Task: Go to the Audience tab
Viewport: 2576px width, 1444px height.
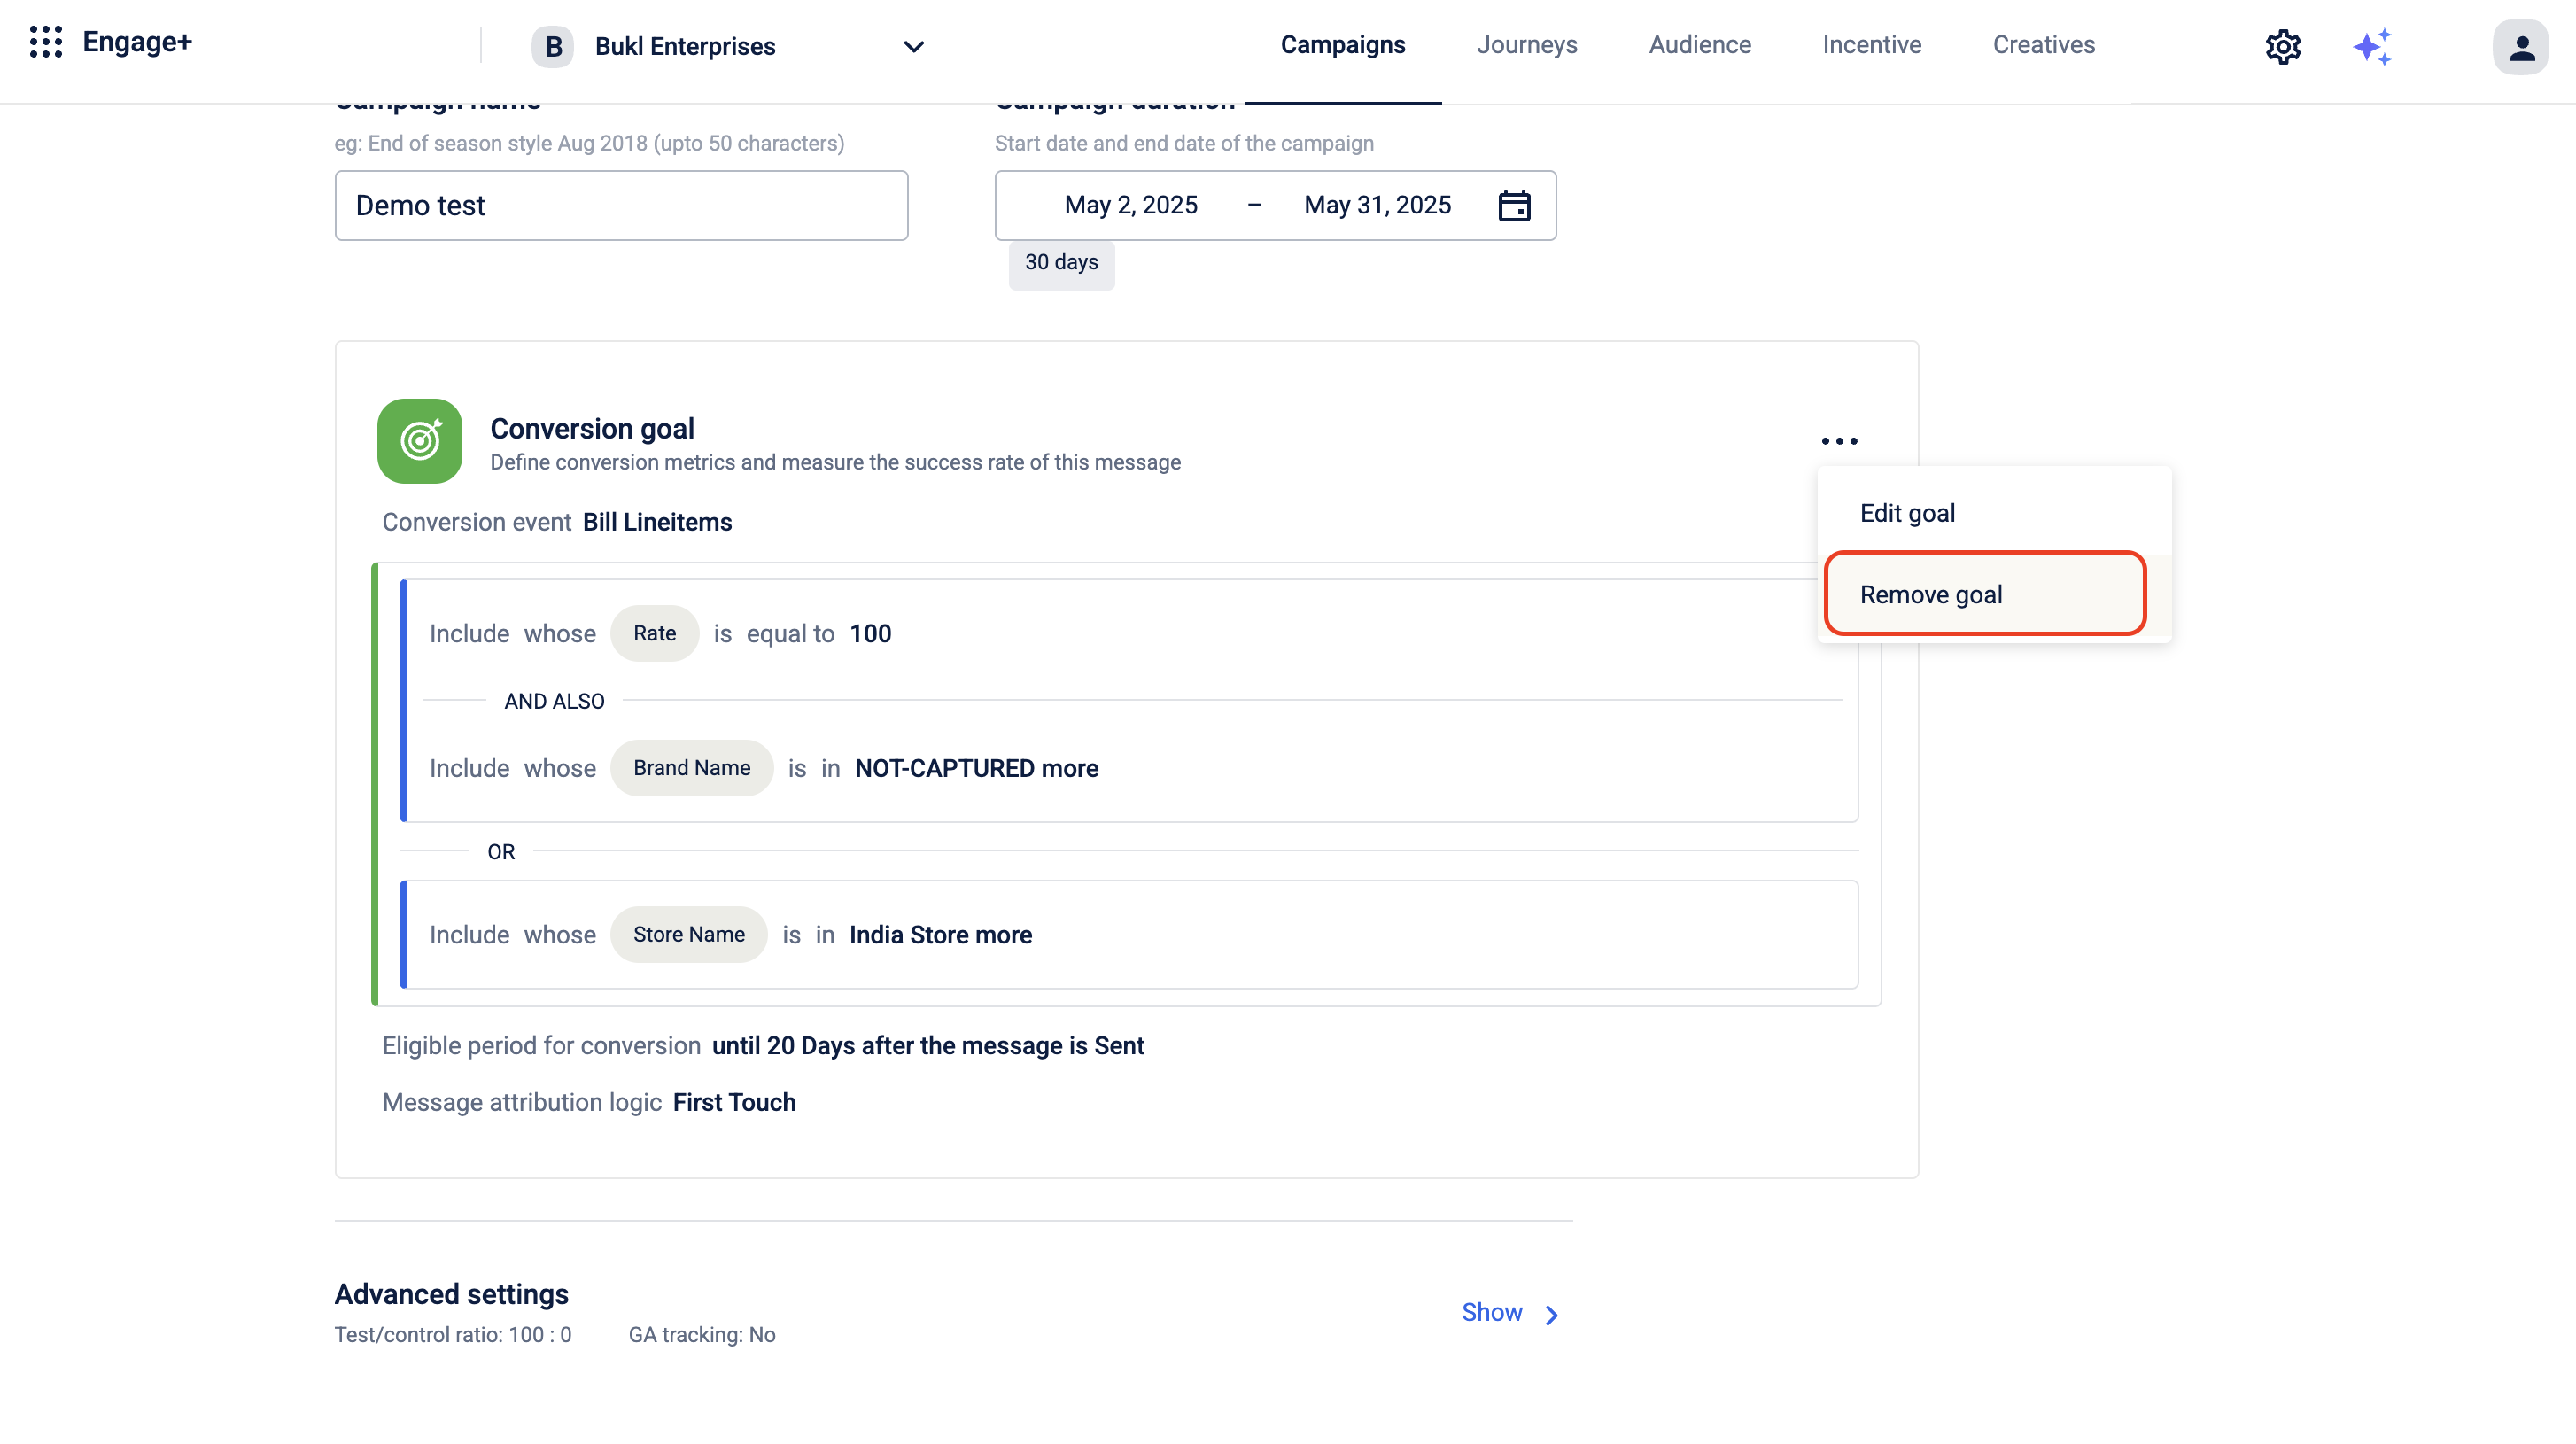Action: click(x=1699, y=45)
